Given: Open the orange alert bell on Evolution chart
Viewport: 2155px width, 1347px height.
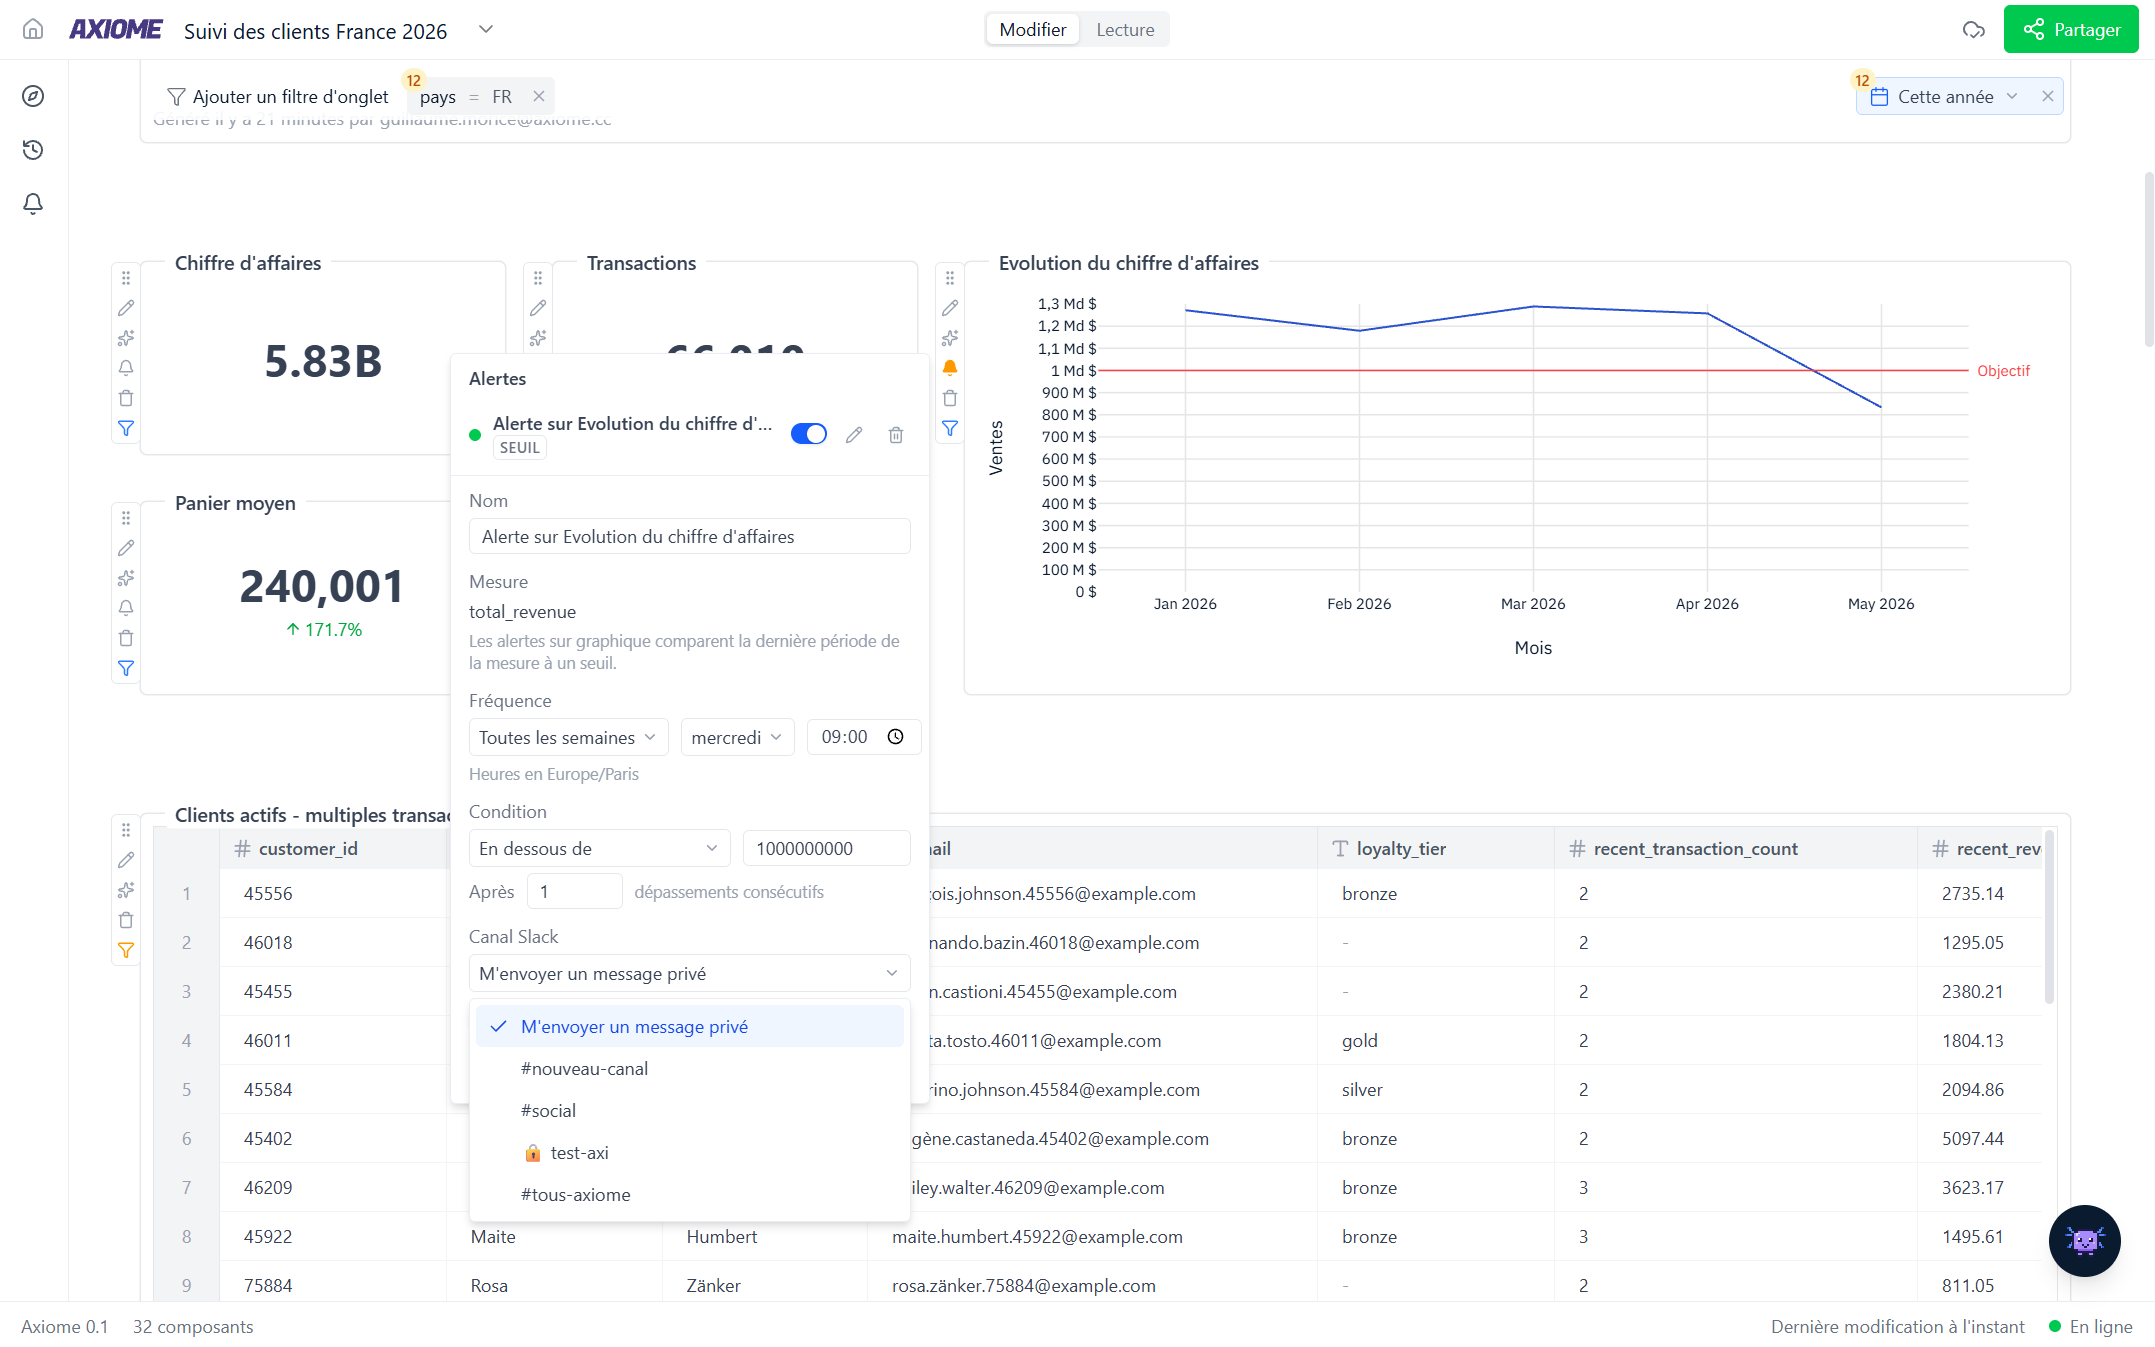Looking at the screenshot, I should point(950,368).
